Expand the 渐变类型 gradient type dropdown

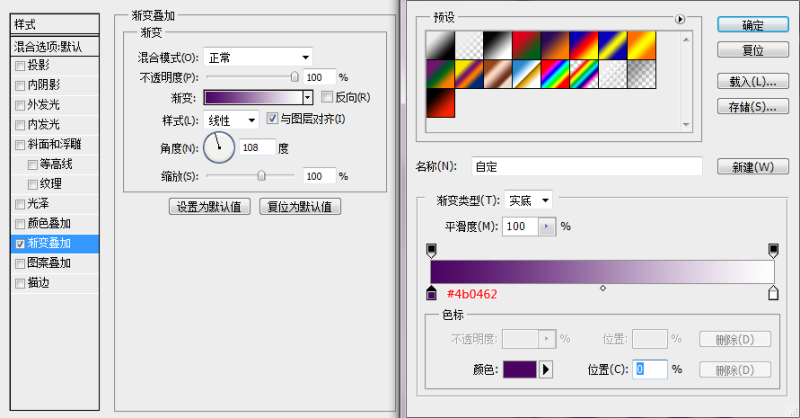click(x=529, y=200)
